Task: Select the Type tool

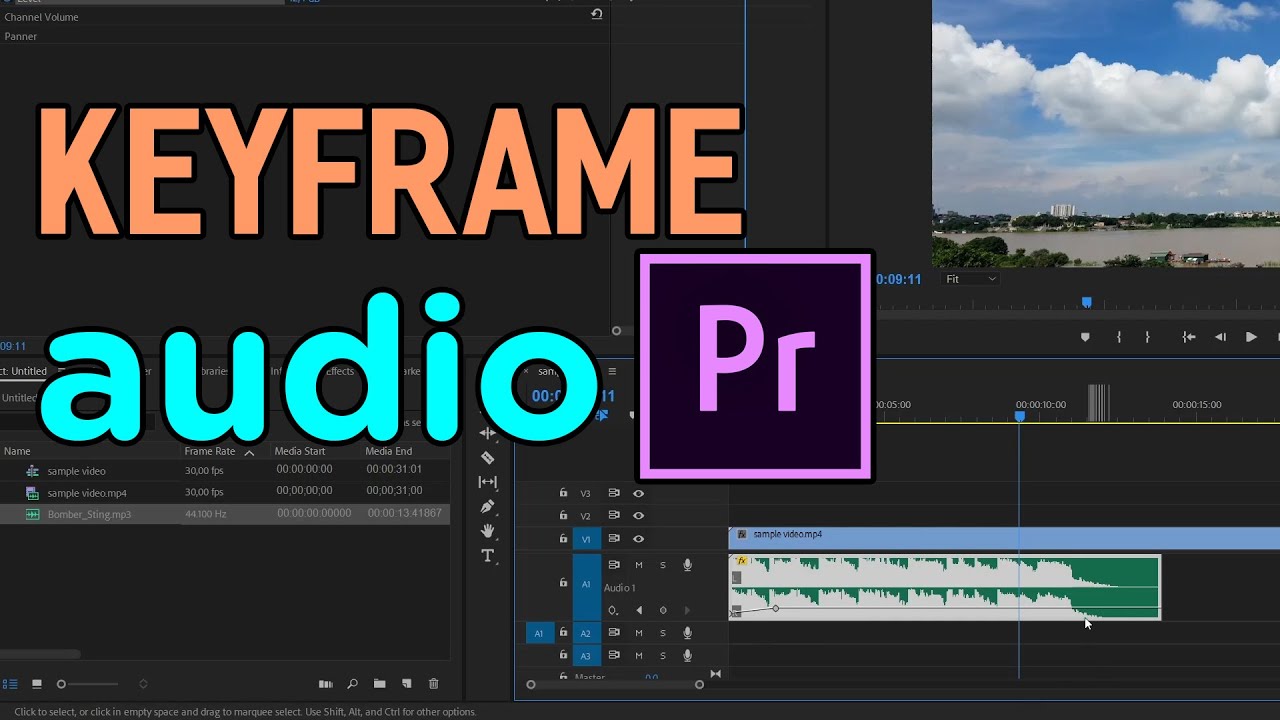Action: click(488, 556)
